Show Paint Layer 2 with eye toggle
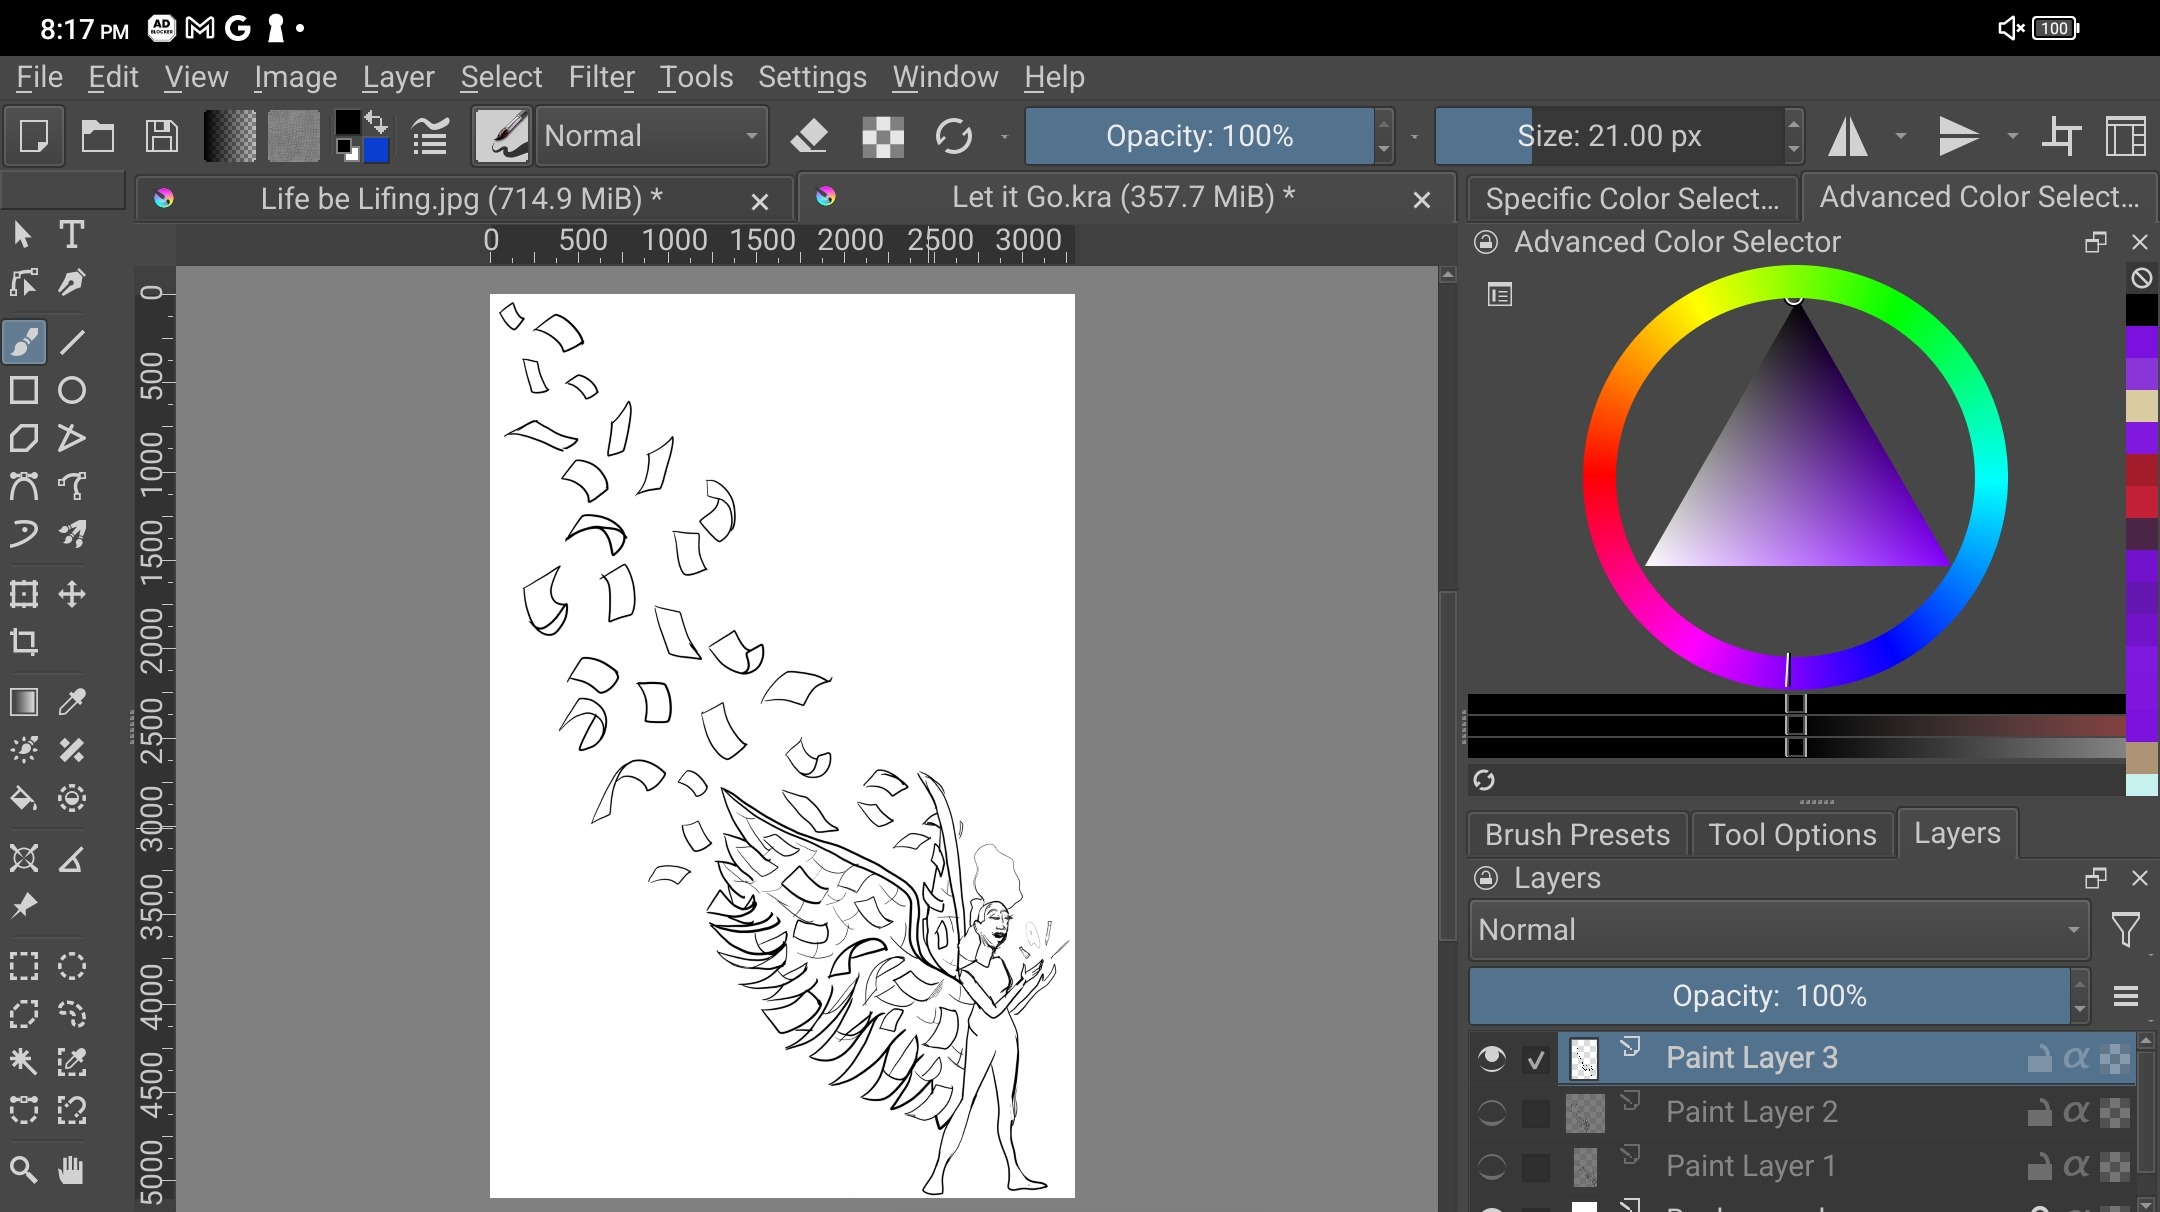 1491,1112
